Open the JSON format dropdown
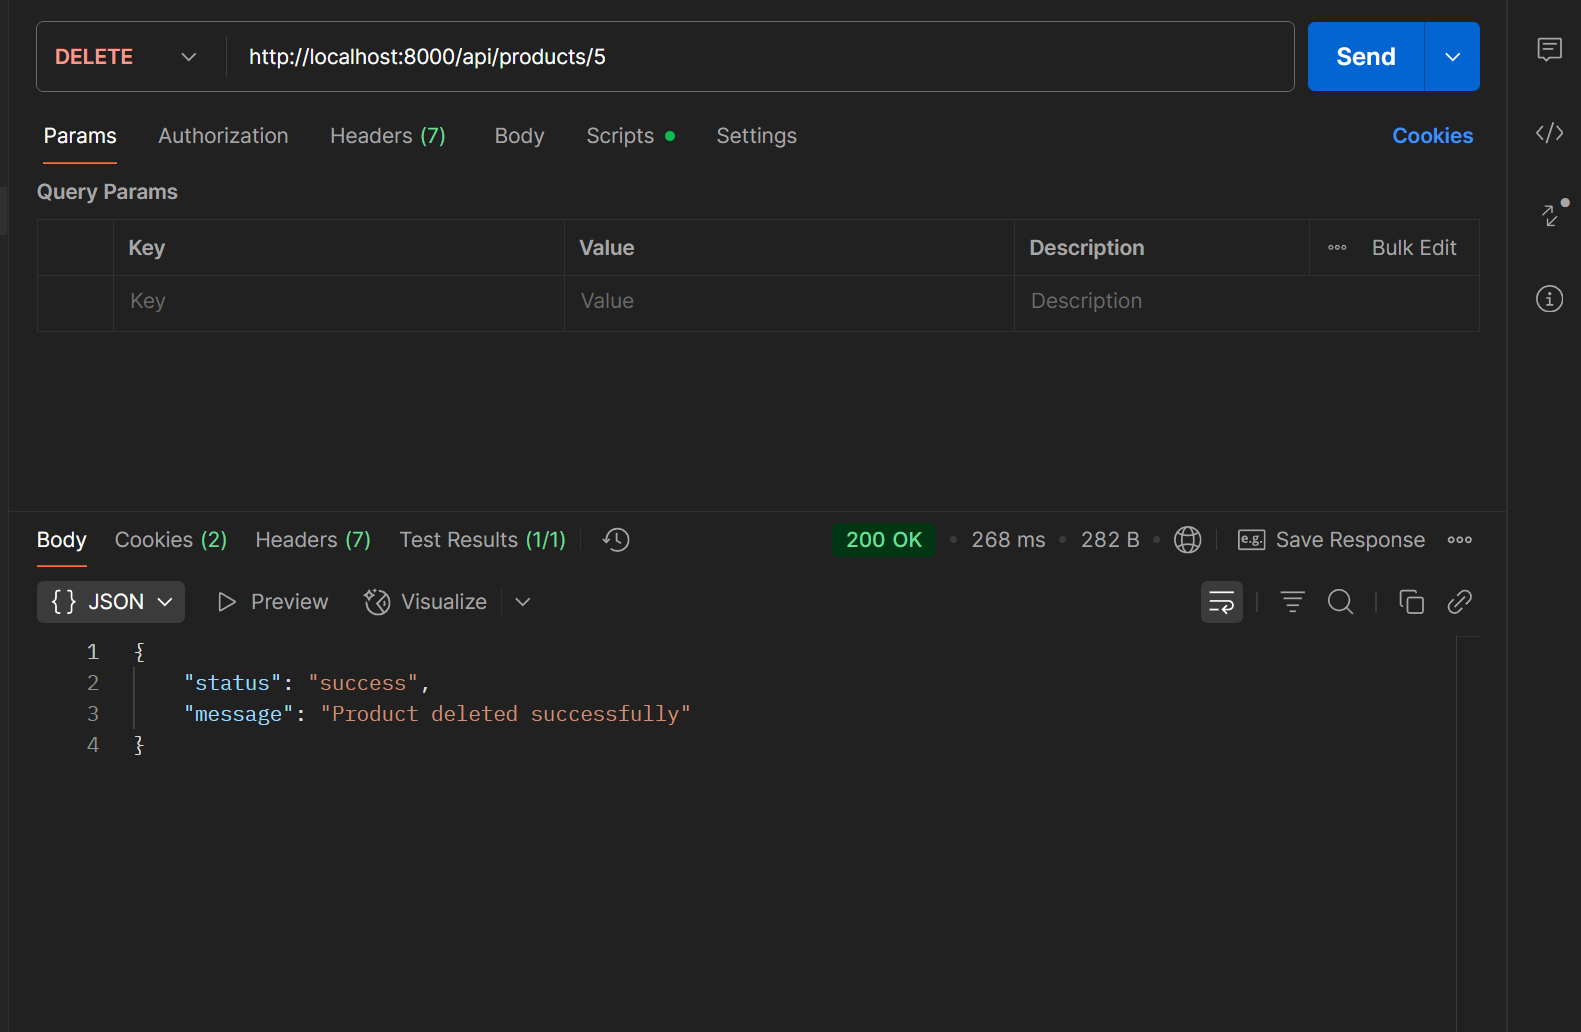The width and height of the screenshot is (1581, 1032). (x=111, y=602)
